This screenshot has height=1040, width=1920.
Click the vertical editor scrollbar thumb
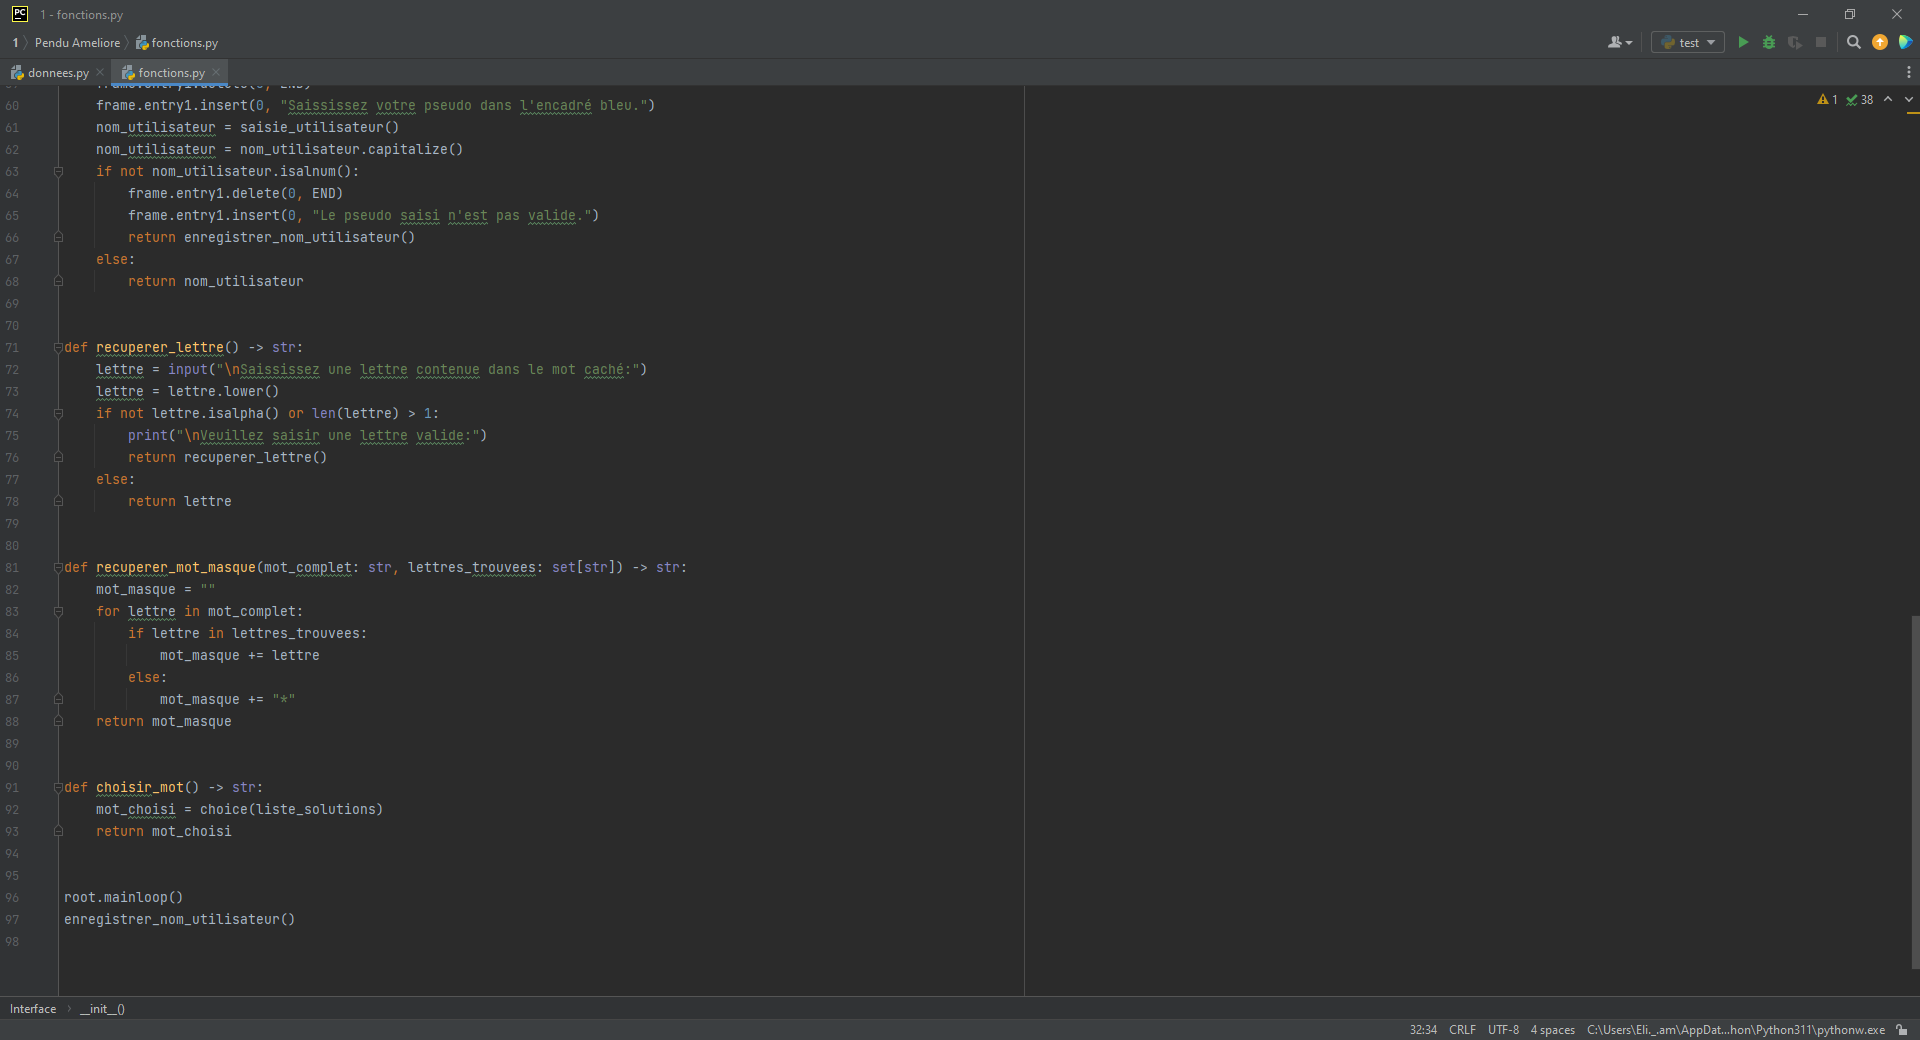pos(1914,790)
